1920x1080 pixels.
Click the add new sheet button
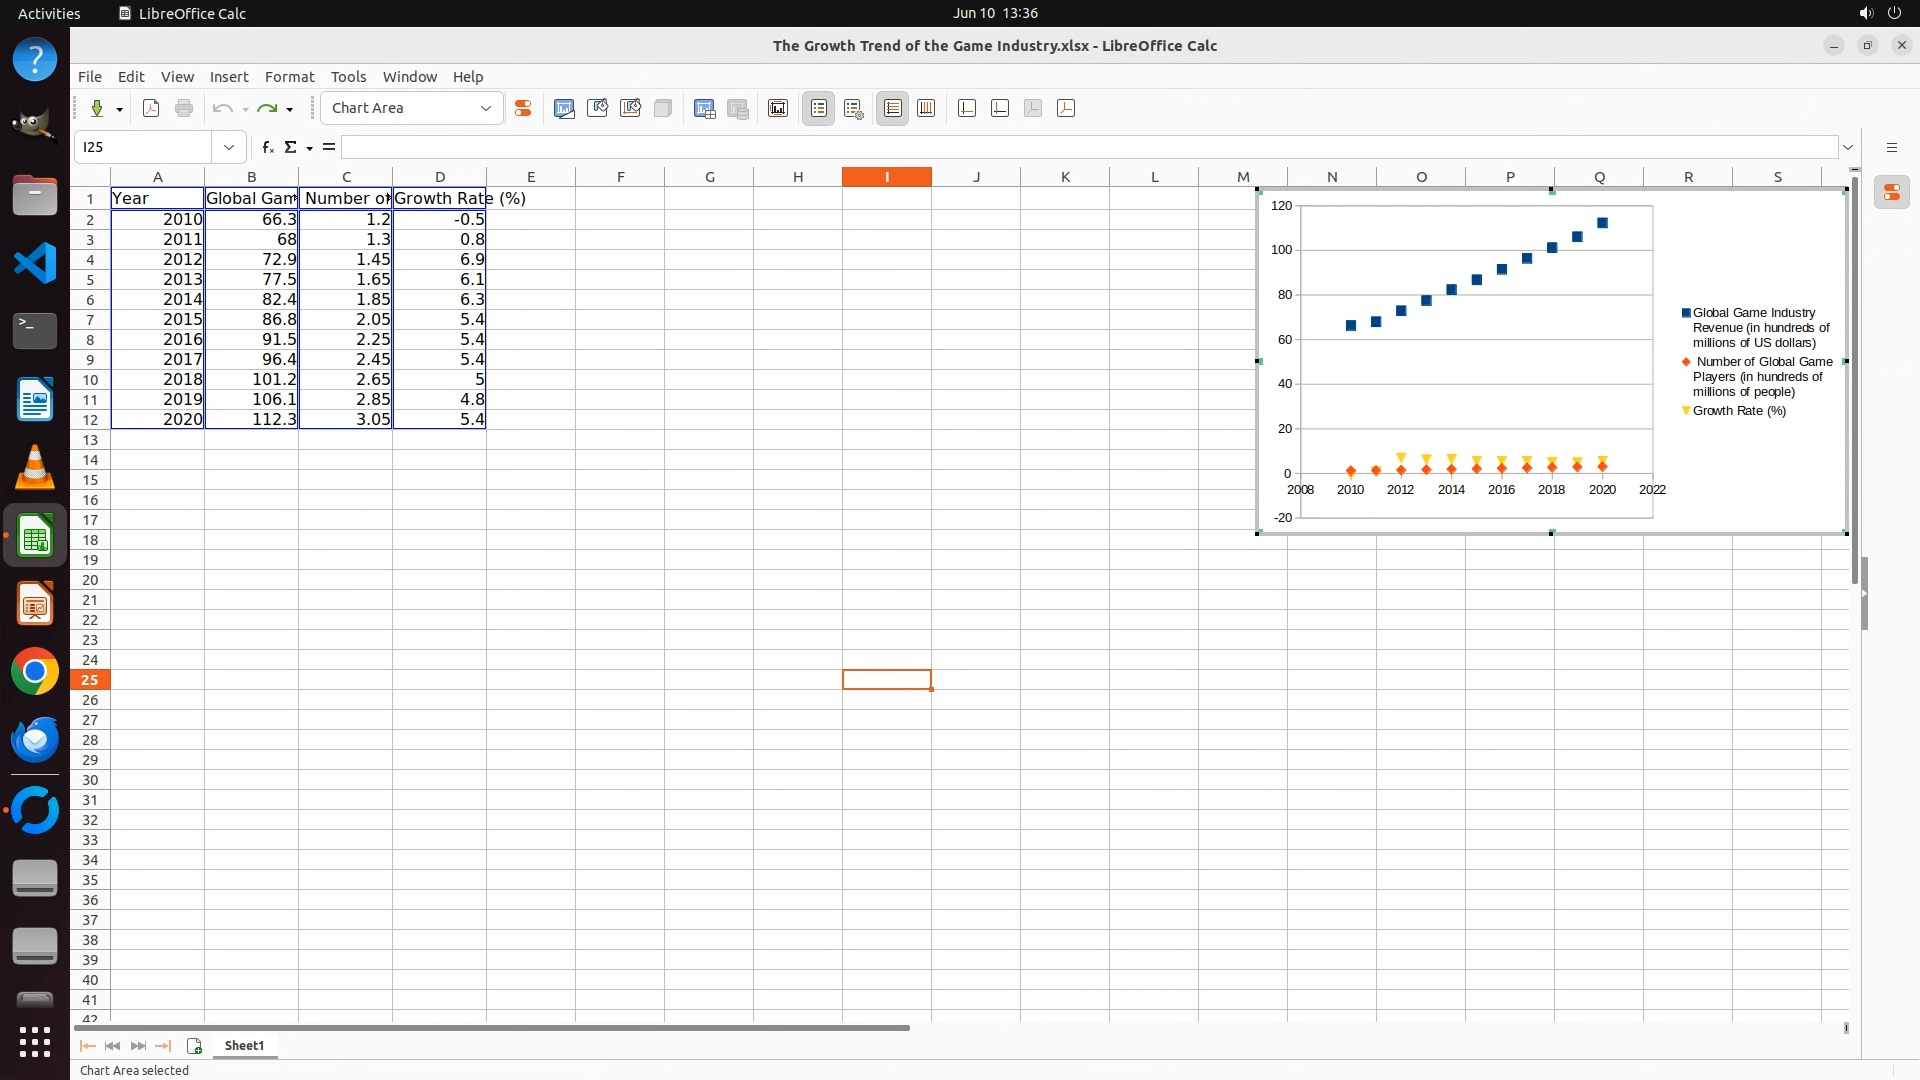tap(194, 1045)
